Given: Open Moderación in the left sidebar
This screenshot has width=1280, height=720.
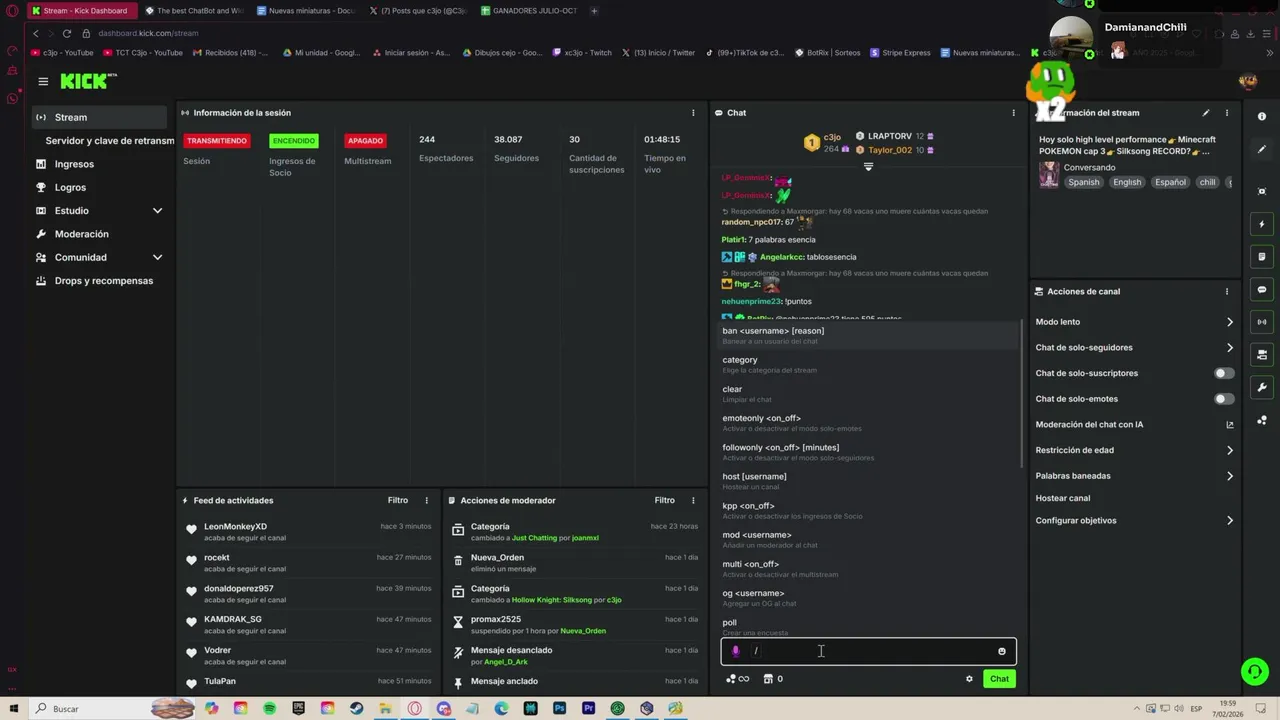Looking at the screenshot, I should 99,234.
